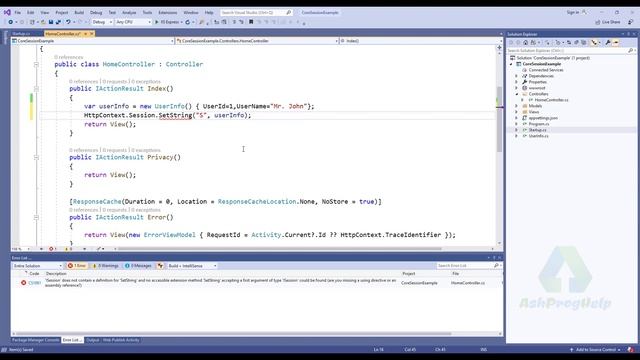Screen dimensions: 640x360
Task: Click the Save All toolbar icon
Action: (x=58, y=22)
